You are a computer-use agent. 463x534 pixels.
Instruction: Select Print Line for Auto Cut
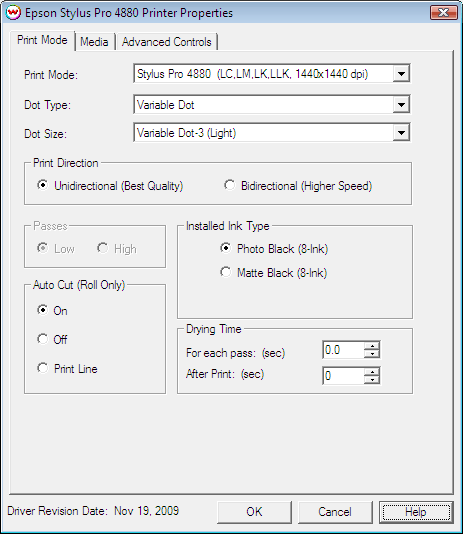[67, 368]
